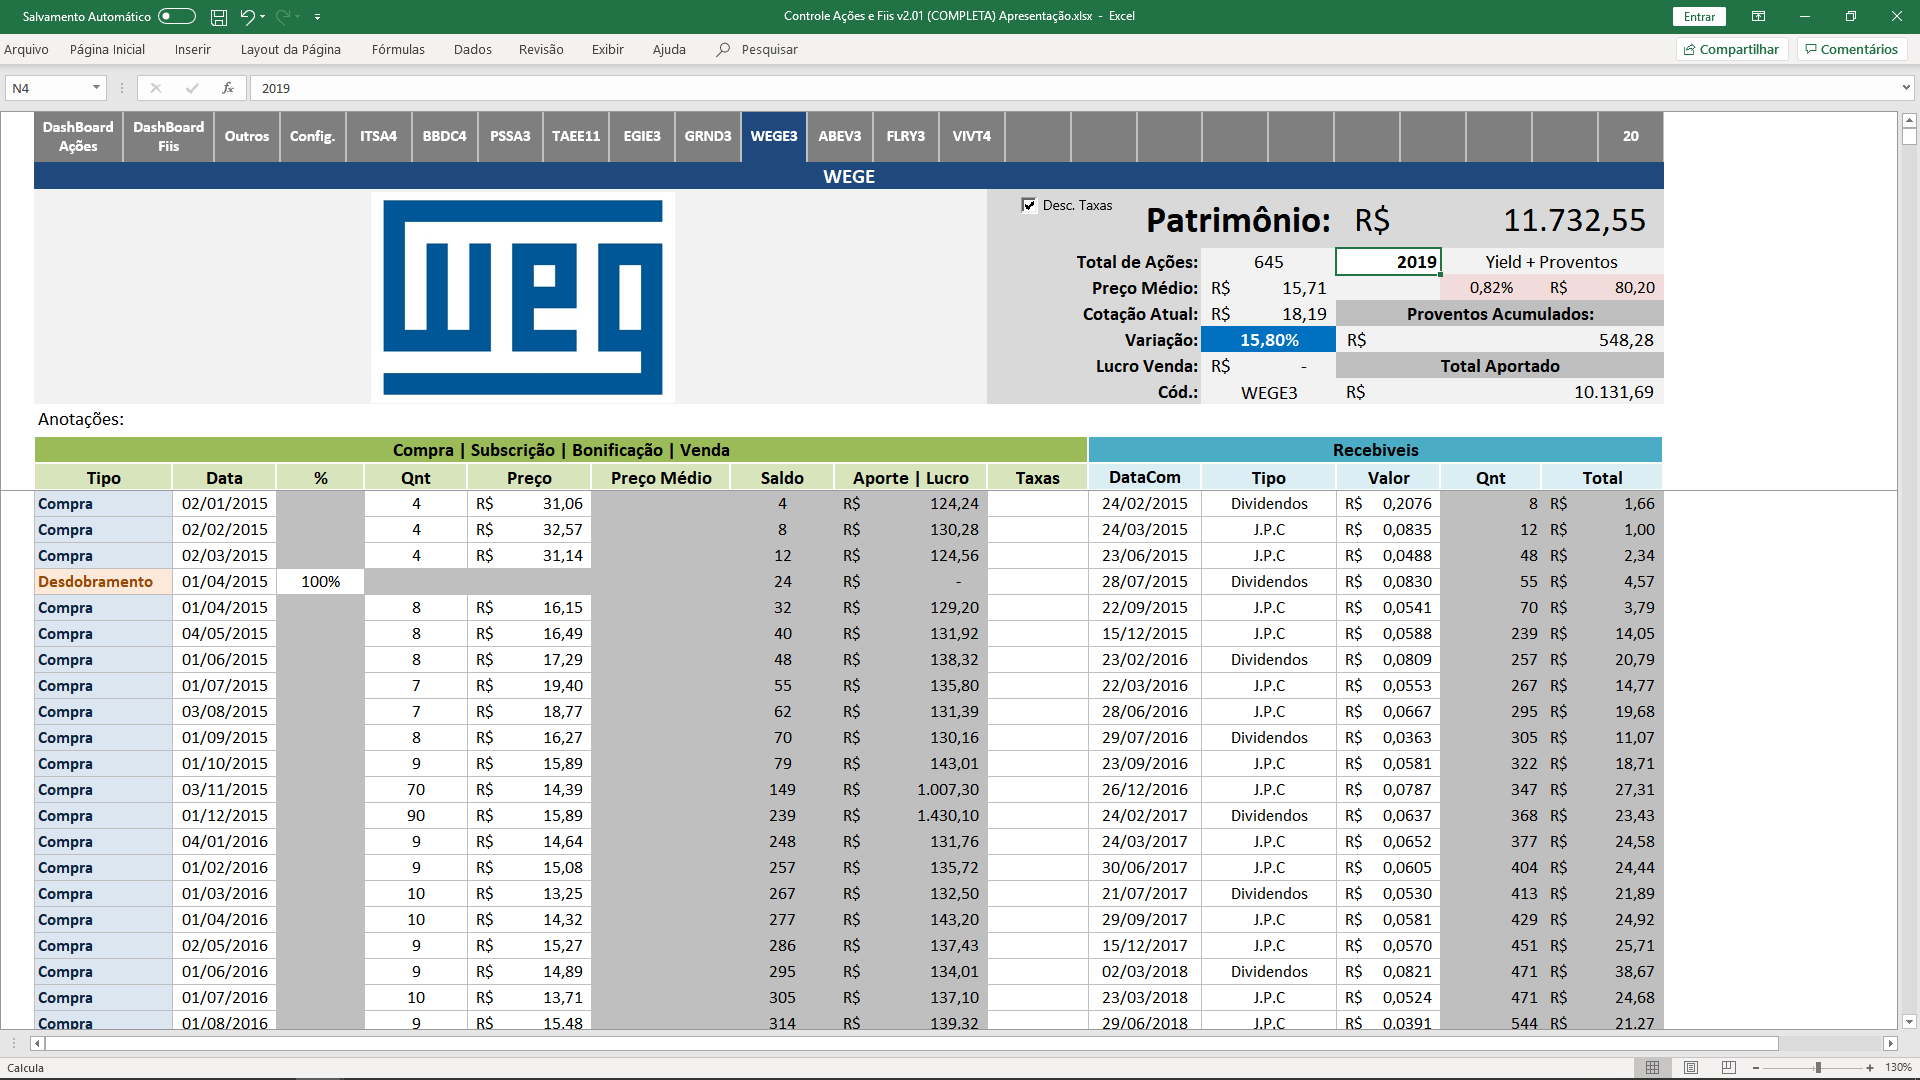Screen dimensions: 1920x1080
Task: Click the TAEE11 stock button
Action: pyautogui.click(x=576, y=136)
